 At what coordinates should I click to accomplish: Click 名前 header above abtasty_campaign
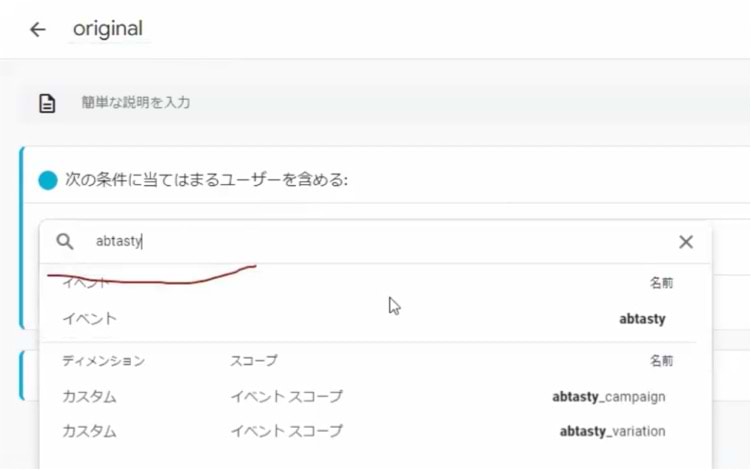pyautogui.click(x=661, y=361)
